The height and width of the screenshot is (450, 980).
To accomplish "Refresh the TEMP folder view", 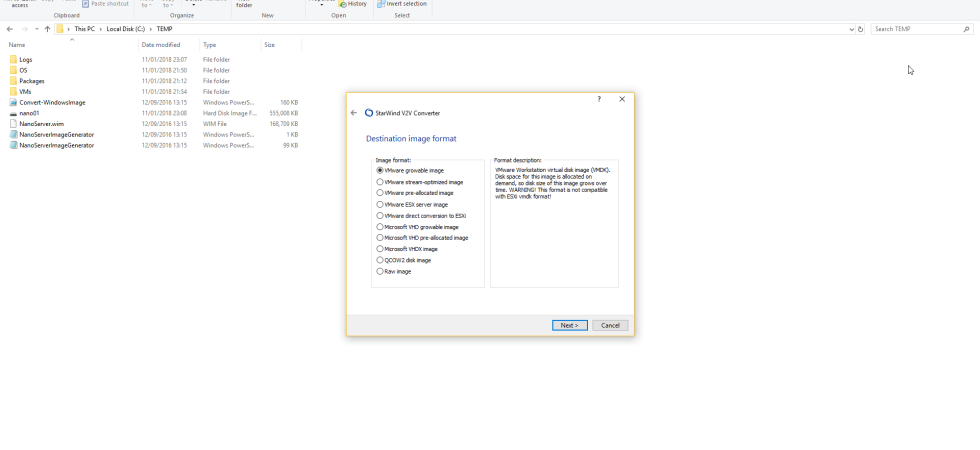I will point(860,29).
